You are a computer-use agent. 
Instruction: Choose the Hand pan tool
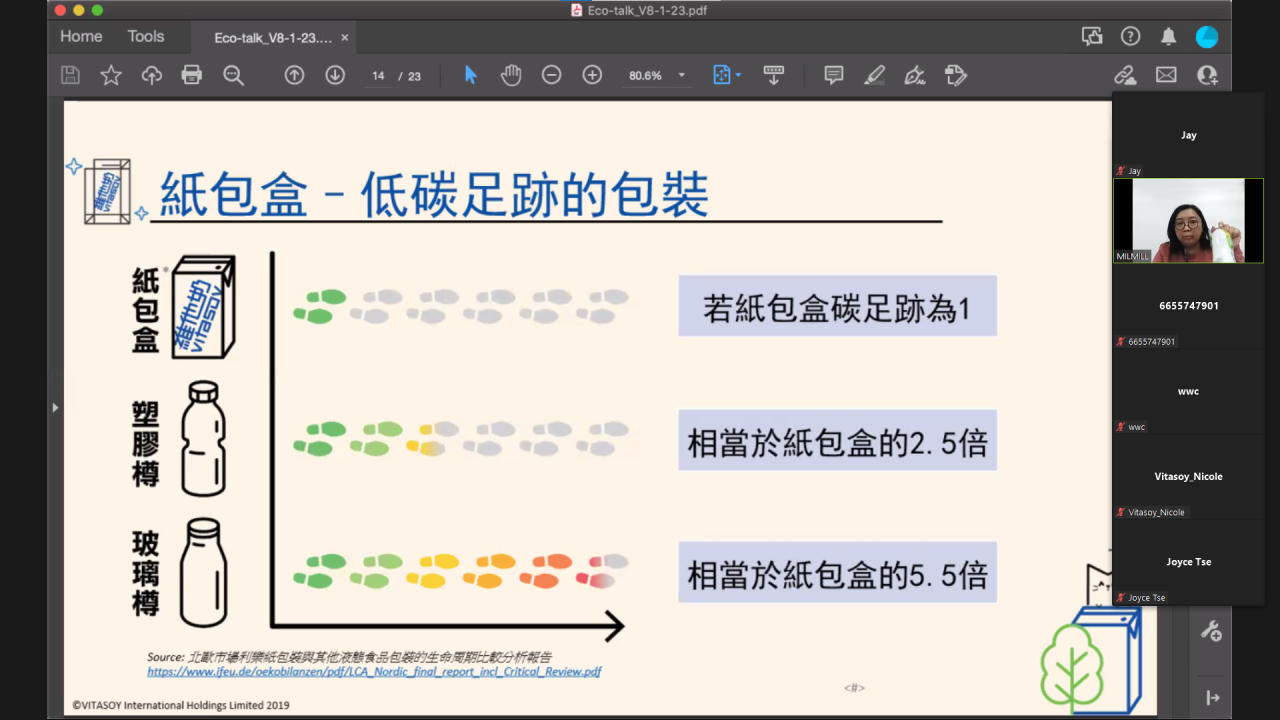(x=511, y=75)
